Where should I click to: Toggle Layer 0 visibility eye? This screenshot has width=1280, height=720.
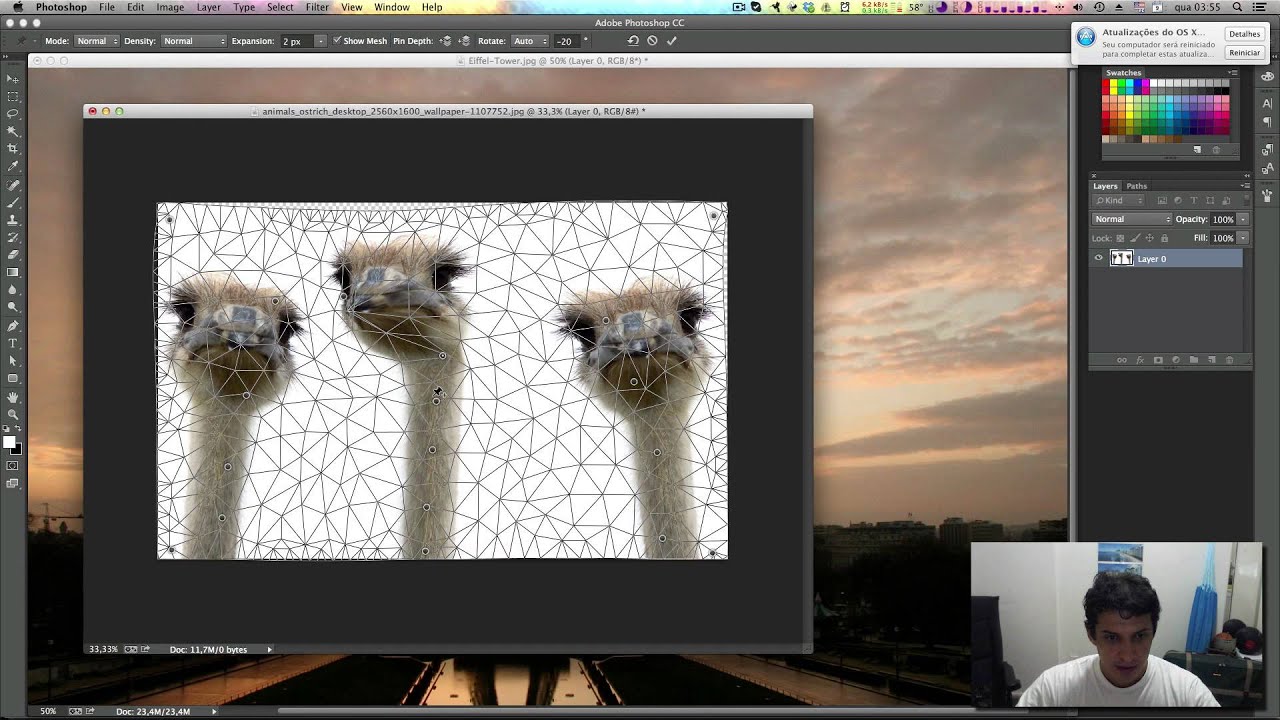[1098, 258]
